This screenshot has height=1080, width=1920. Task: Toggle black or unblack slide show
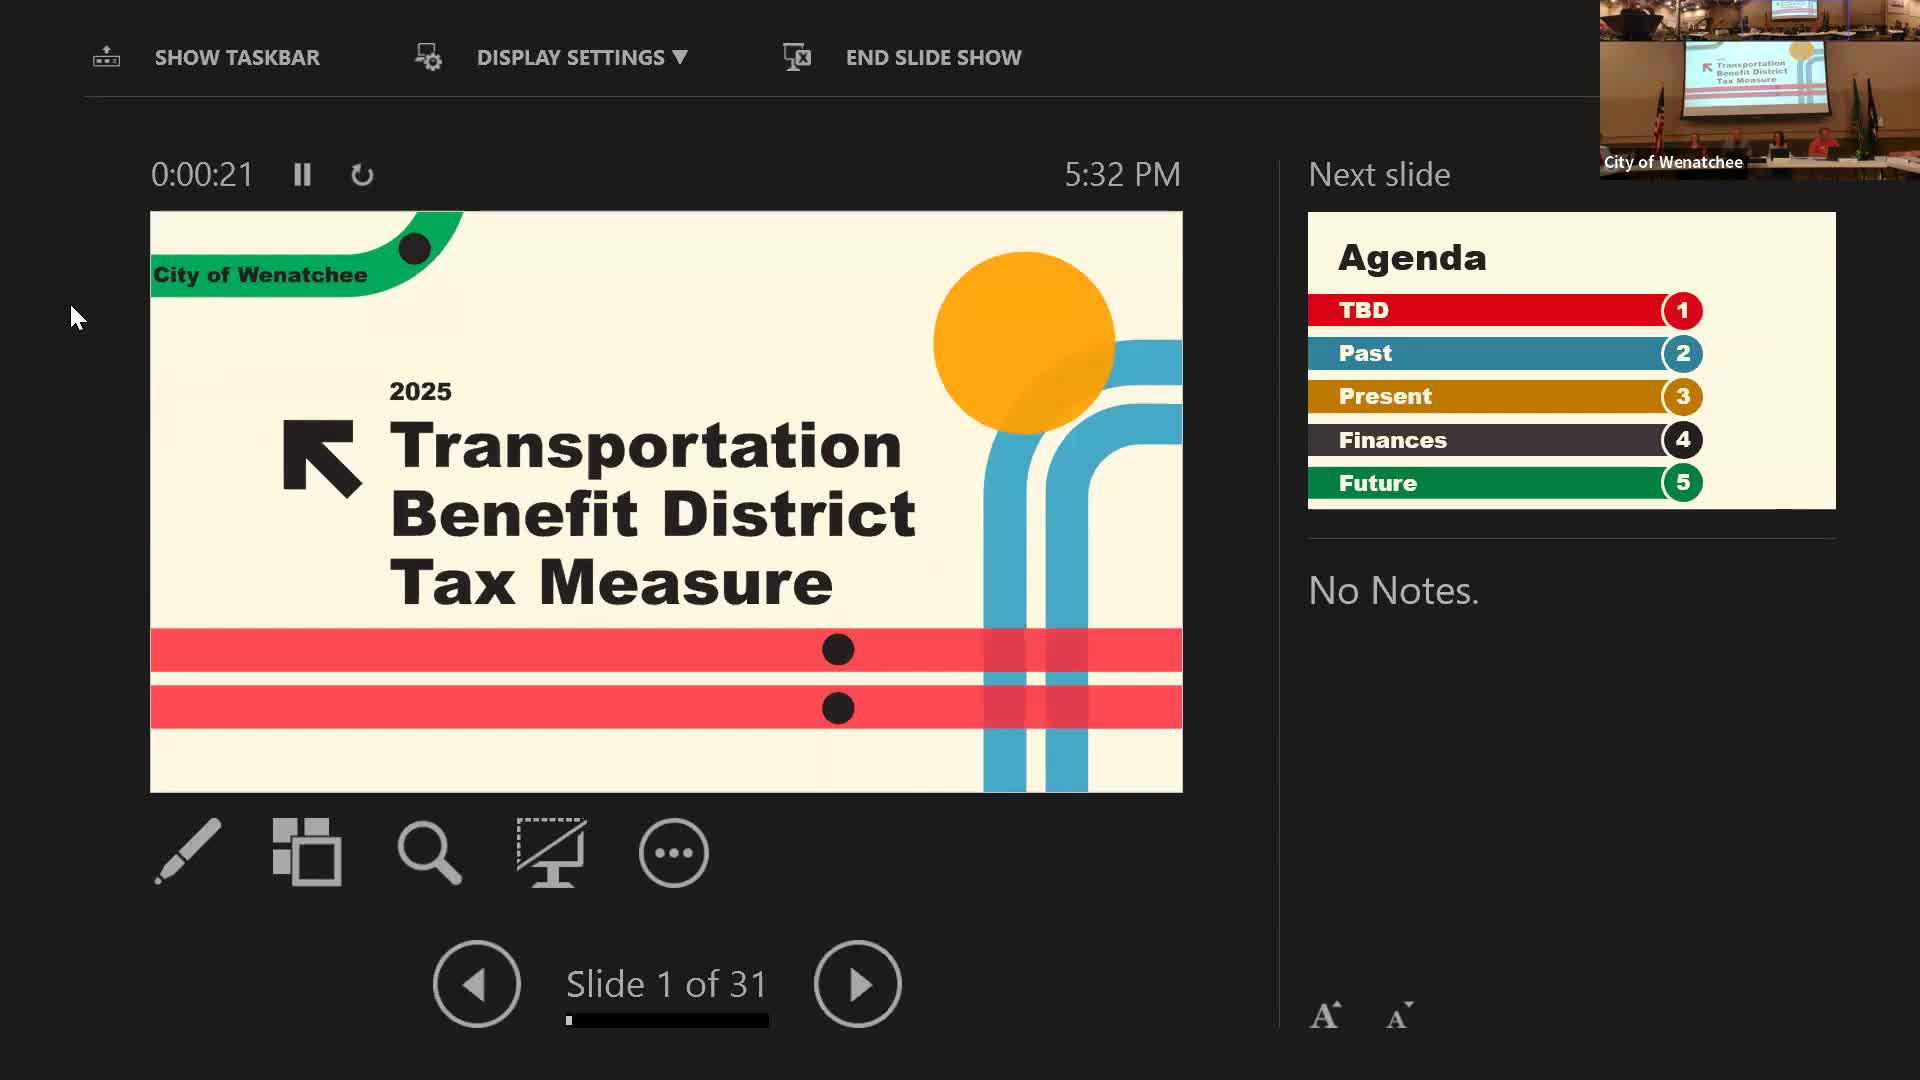[x=551, y=852]
